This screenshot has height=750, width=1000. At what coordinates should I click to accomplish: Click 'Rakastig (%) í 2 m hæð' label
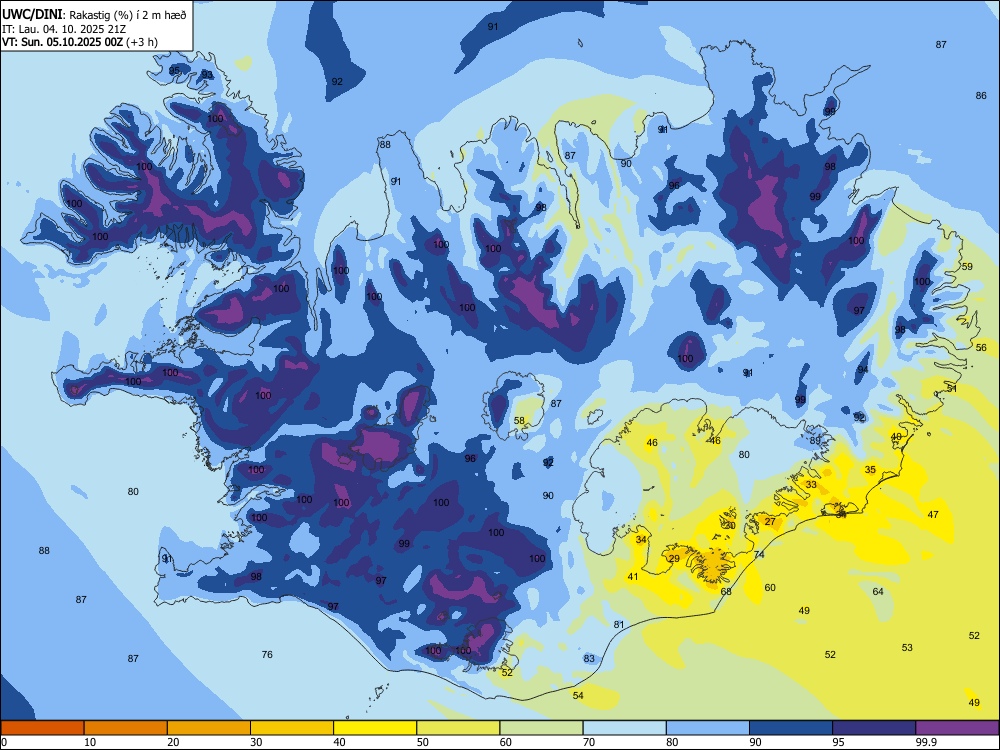coord(128,15)
